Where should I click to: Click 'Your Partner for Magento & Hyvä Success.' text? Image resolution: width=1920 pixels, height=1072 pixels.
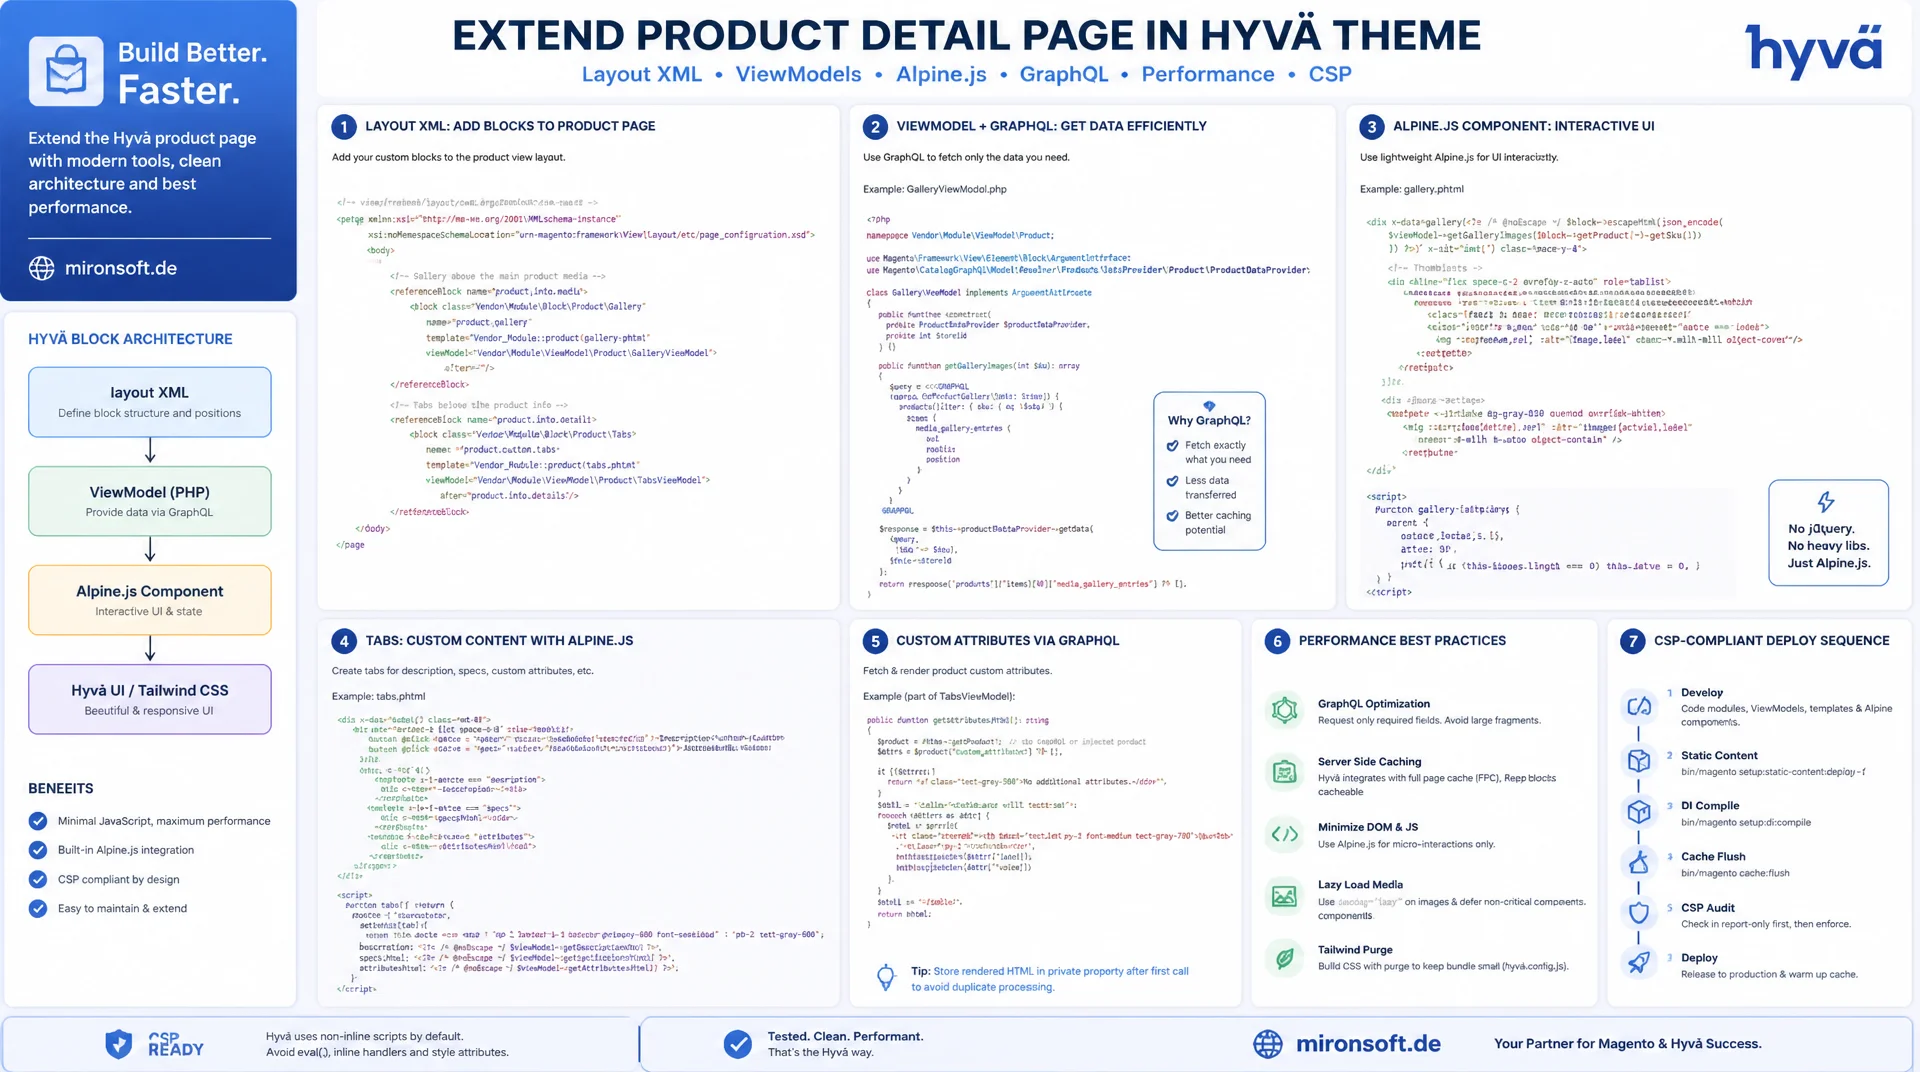click(1627, 1044)
